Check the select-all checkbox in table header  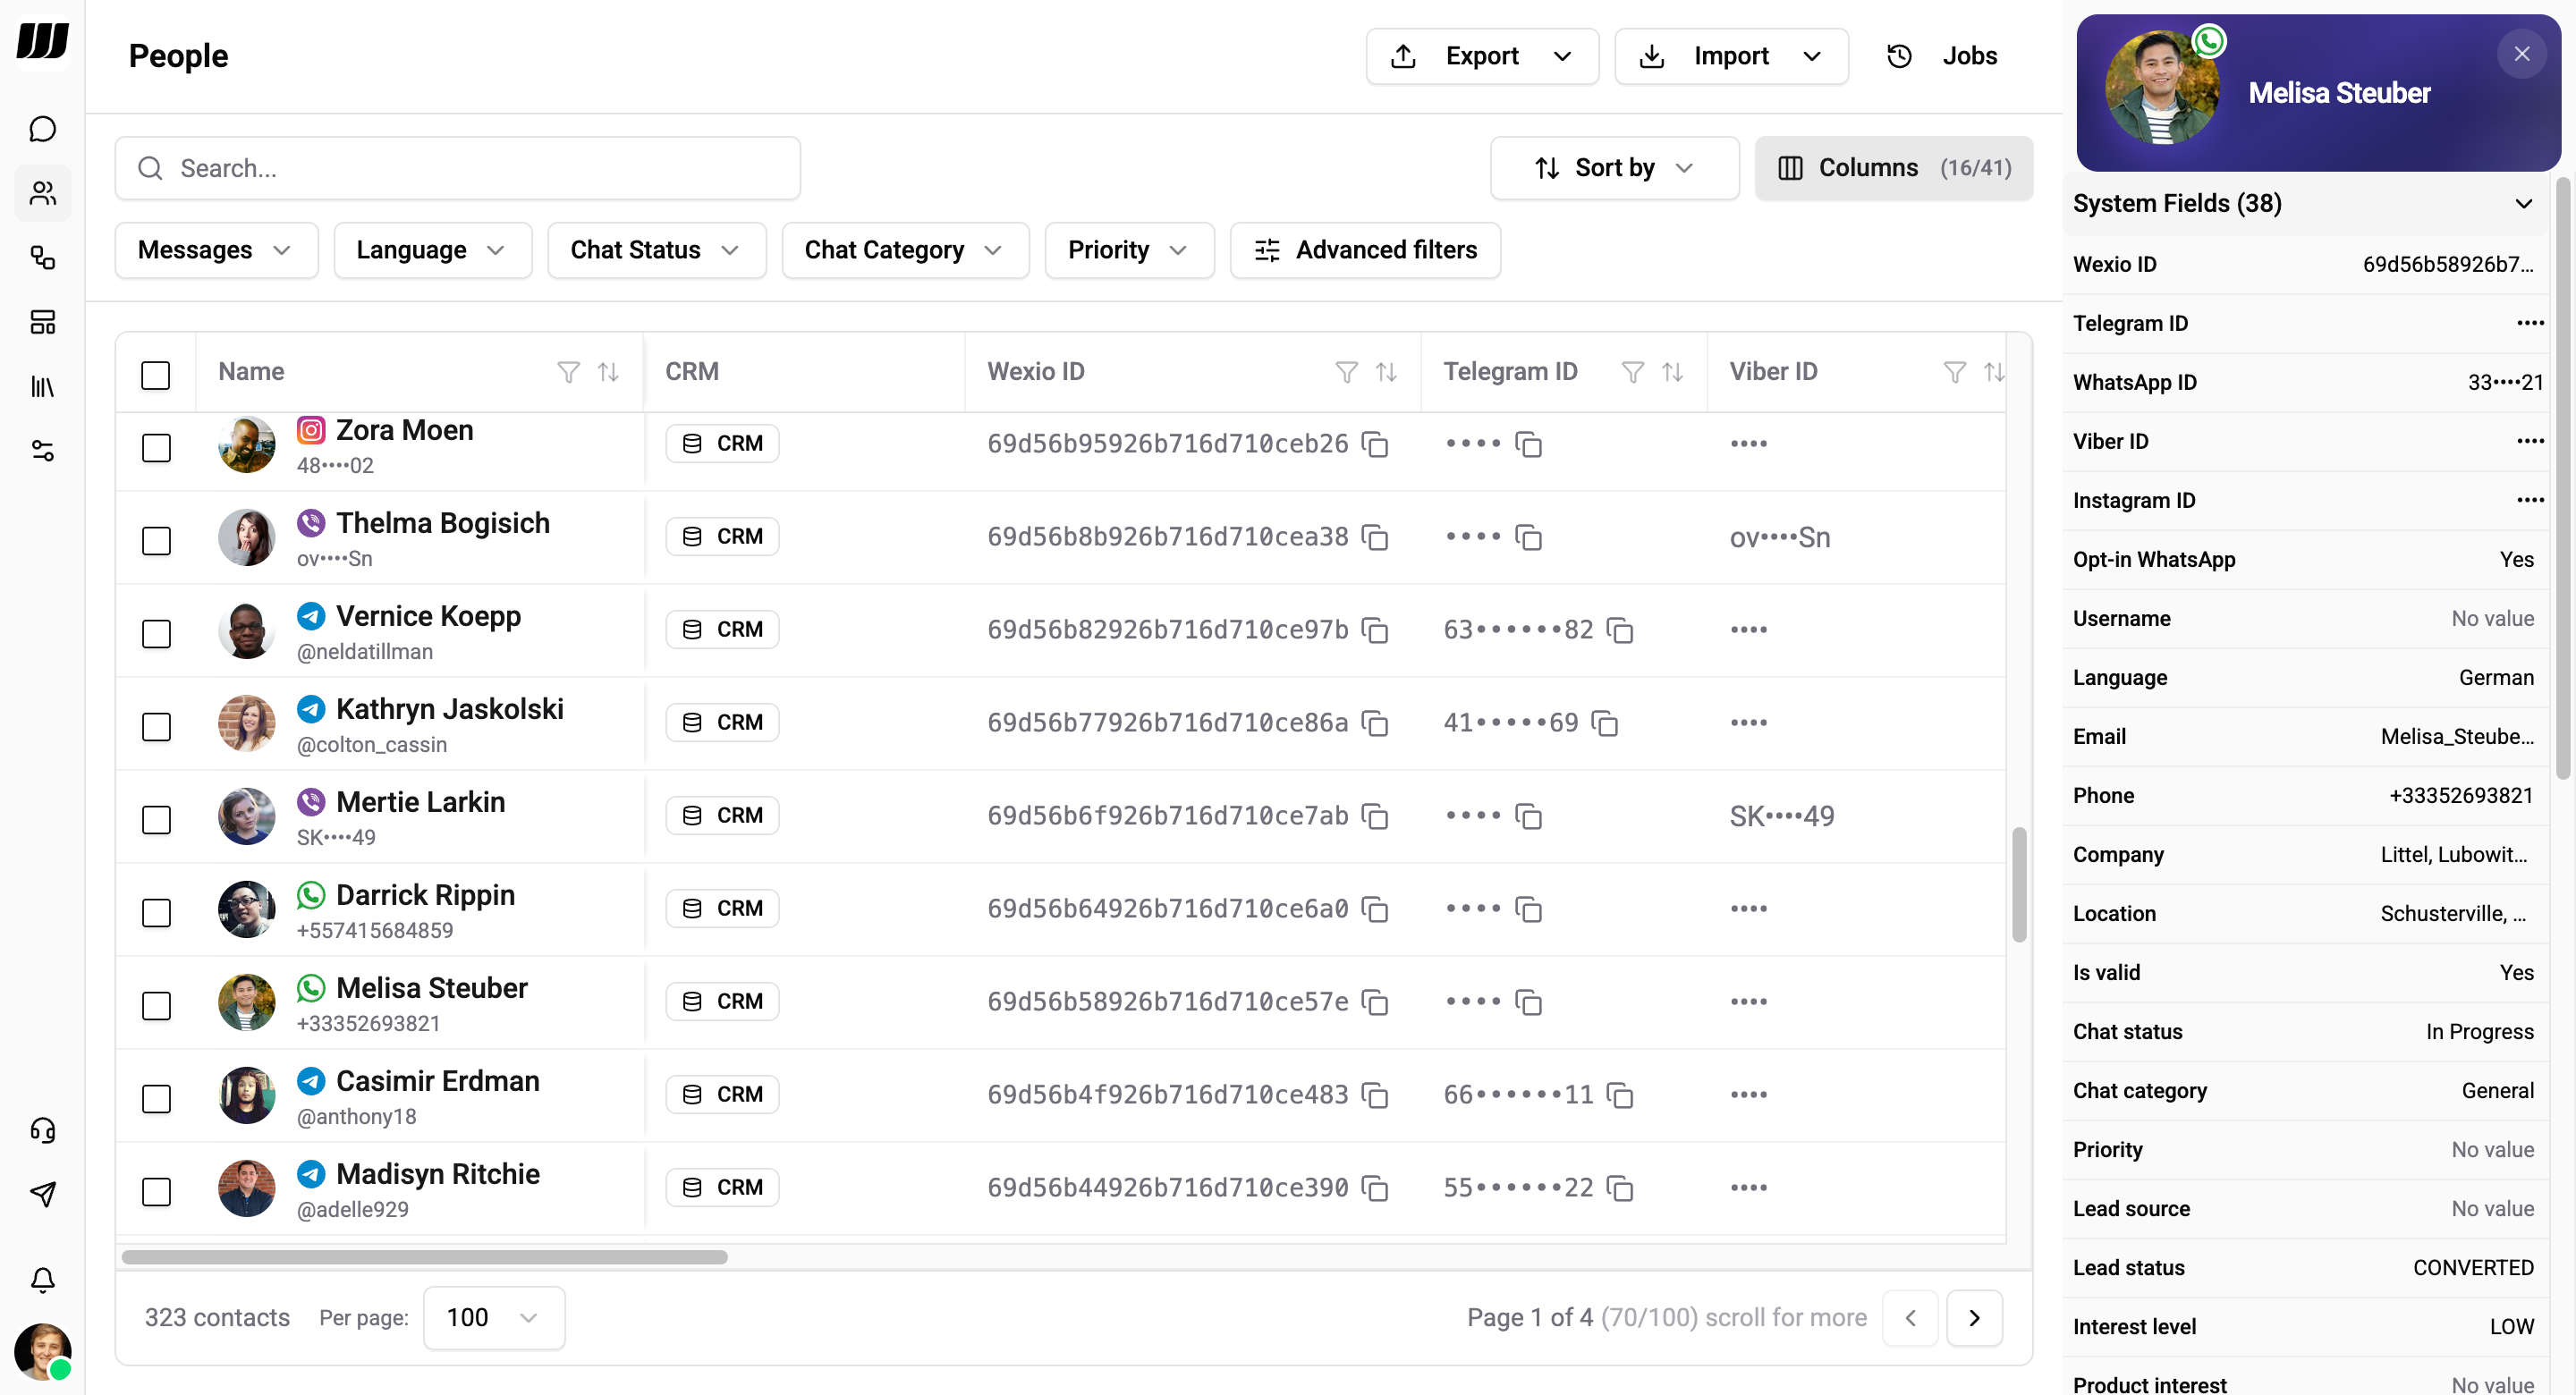pyautogui.click(x=157, y=375)
